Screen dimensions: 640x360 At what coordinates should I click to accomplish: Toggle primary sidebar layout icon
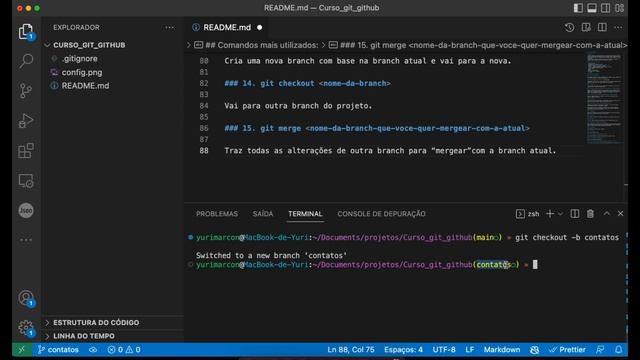(x=578, y=8)
